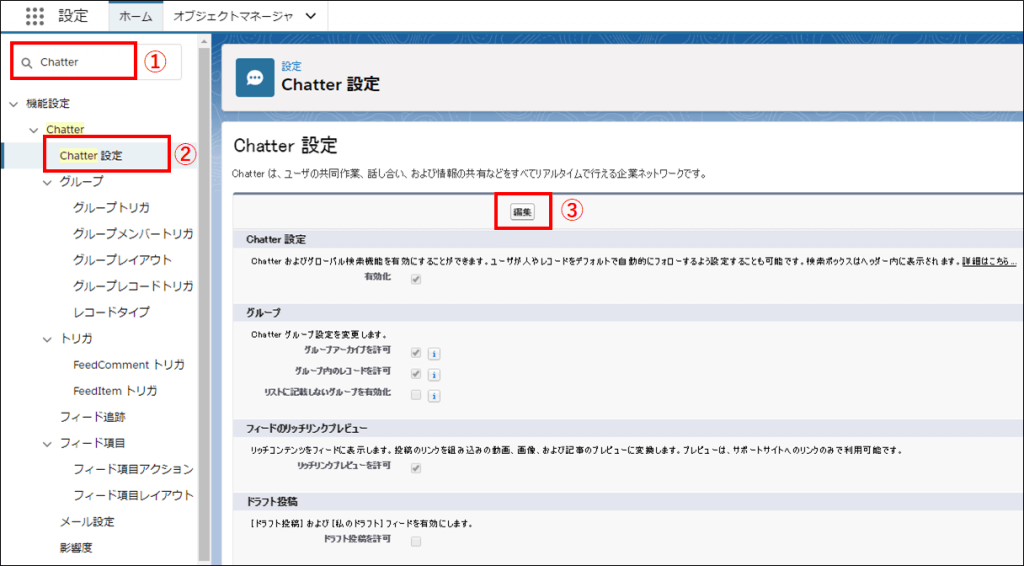1024x566 pixels.
Task: Follow the 詳細はこちら link
Action: (x=989, y=261)
